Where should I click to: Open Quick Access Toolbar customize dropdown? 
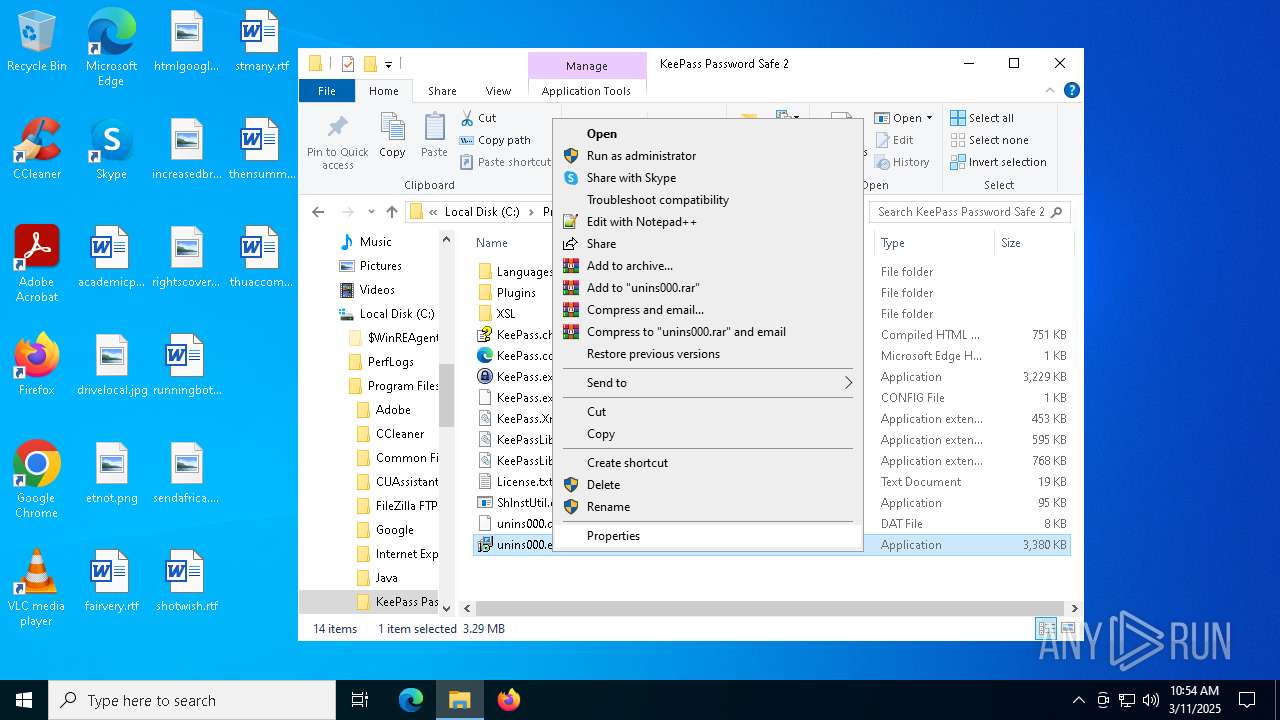tap(389, 64)
